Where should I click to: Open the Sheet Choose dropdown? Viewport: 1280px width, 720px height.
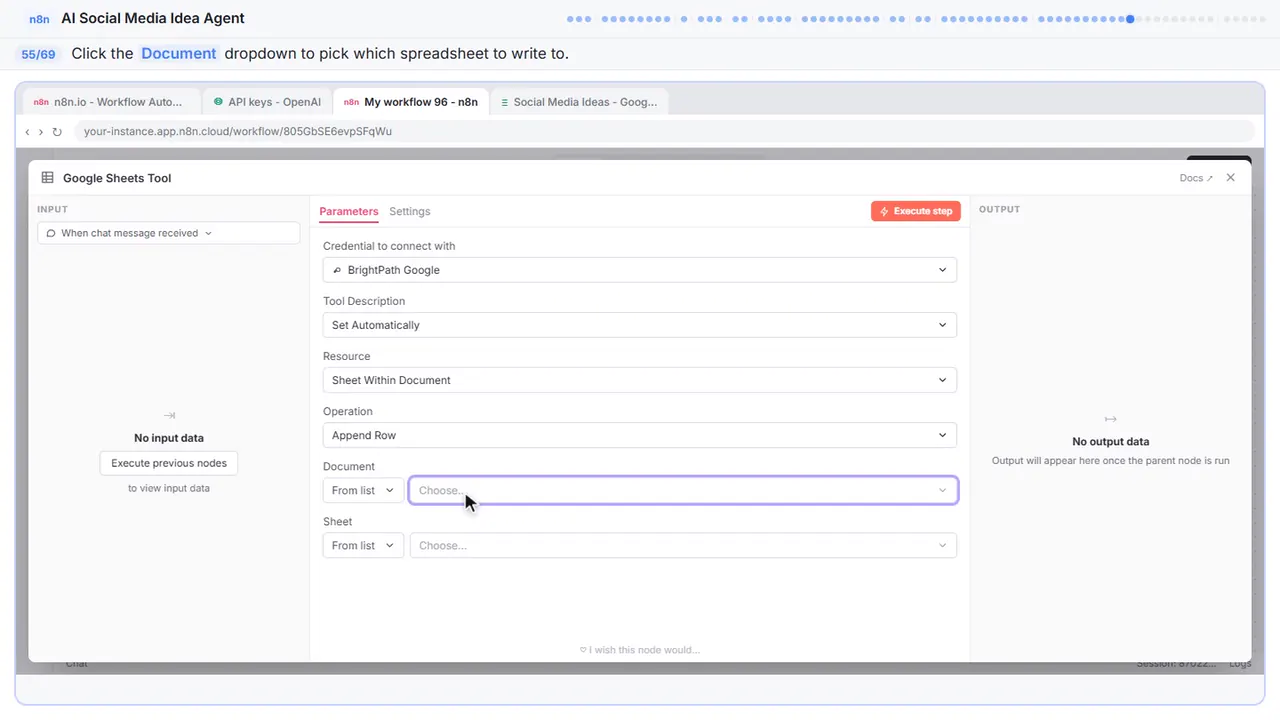coord(683,545)
